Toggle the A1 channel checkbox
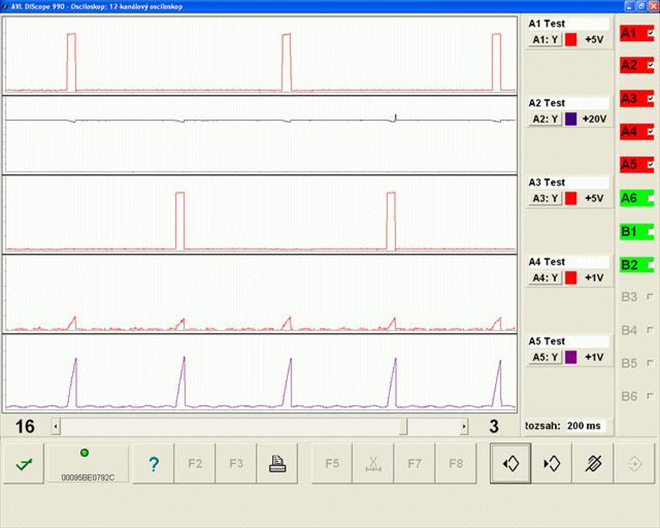This screenshot has width=660, height=528. pos(650,33)
